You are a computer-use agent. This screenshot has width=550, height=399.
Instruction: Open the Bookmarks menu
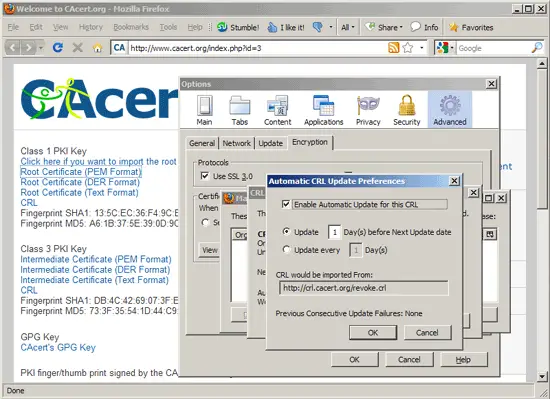click(x=131, y=27)
